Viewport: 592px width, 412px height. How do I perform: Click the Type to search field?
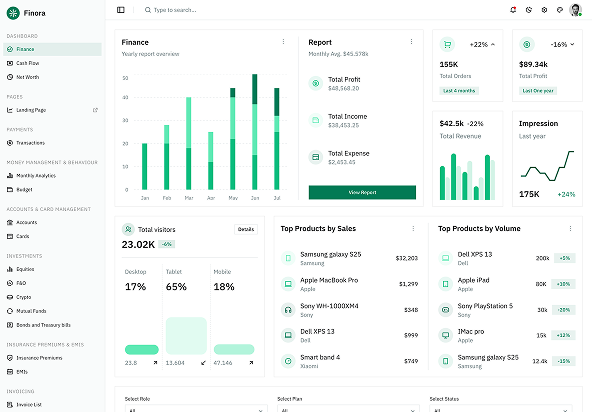click(x=175, y=10)
